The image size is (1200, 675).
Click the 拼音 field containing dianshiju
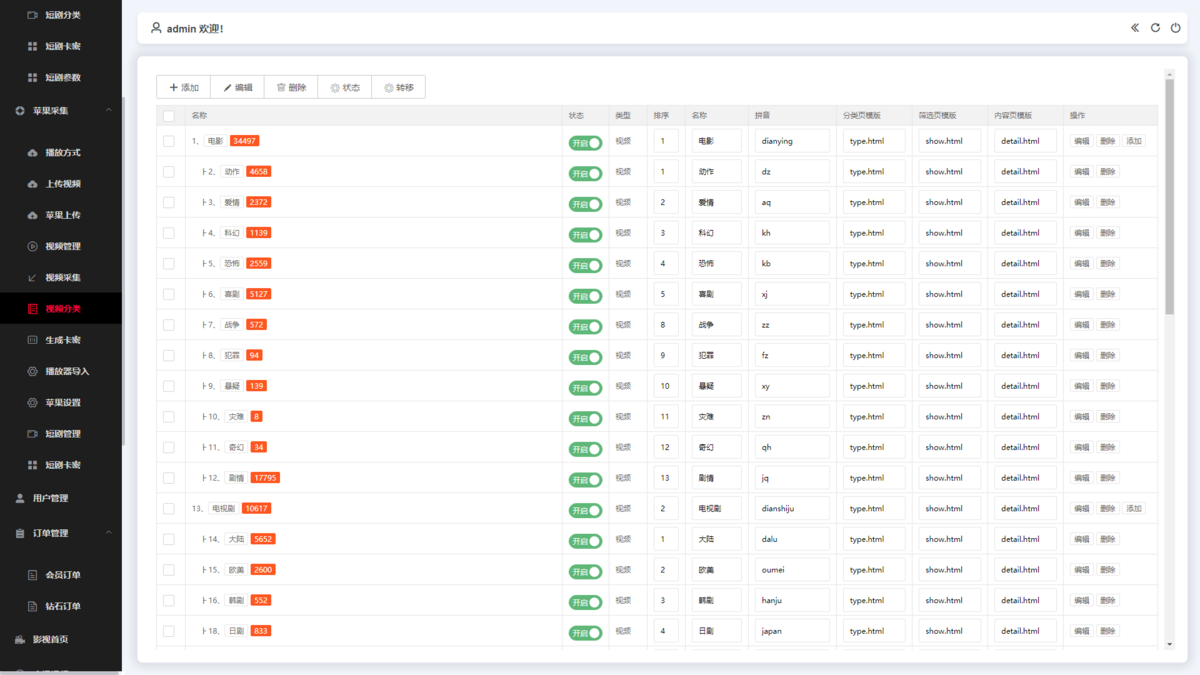click(792, 509)
